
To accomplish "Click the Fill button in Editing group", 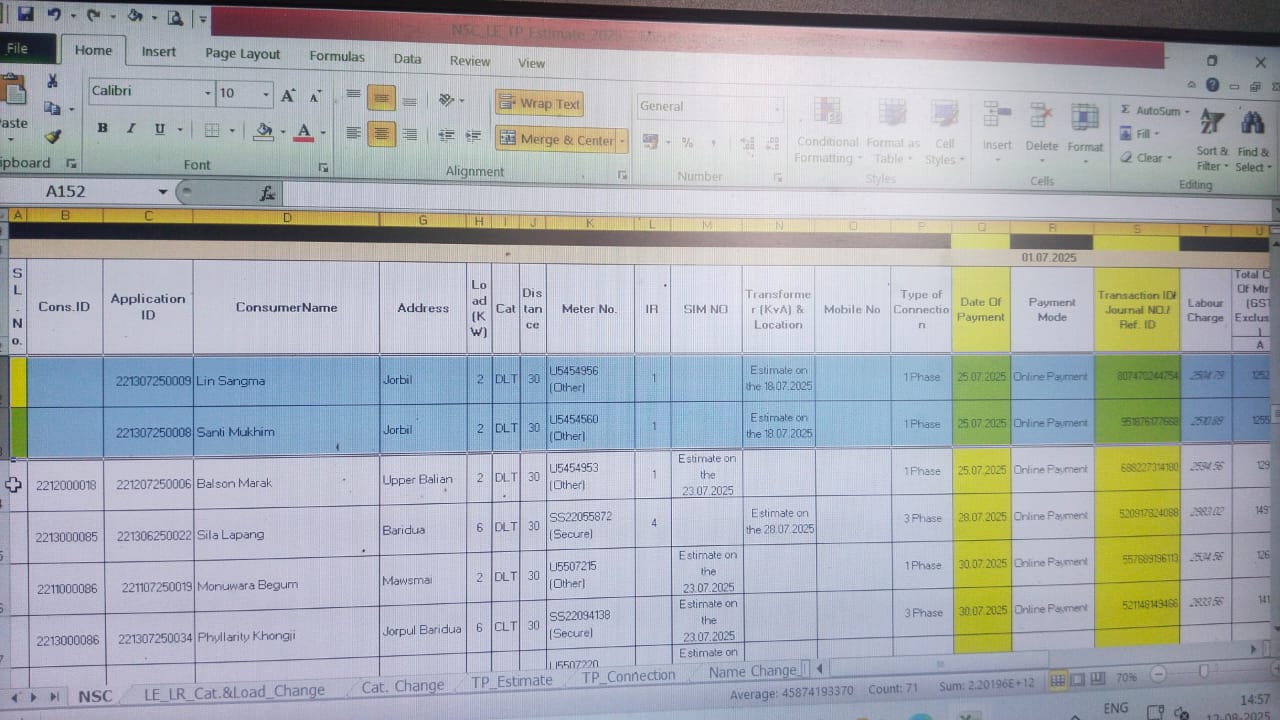I will pos(1140,134).
